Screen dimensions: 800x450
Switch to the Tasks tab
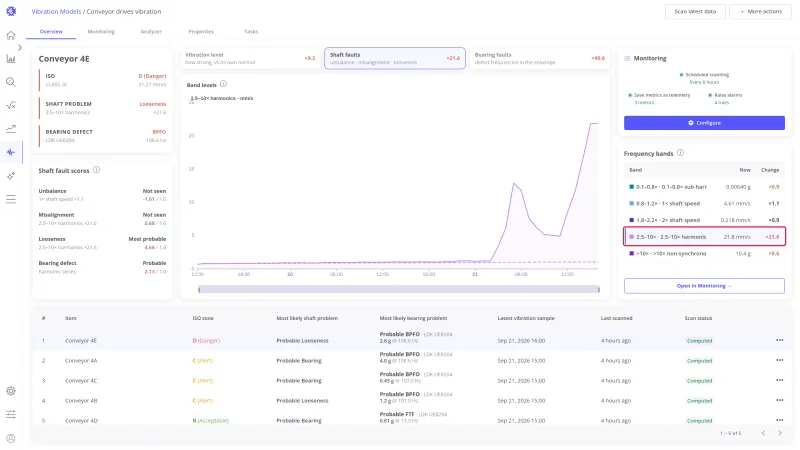[x=251, y=32]
